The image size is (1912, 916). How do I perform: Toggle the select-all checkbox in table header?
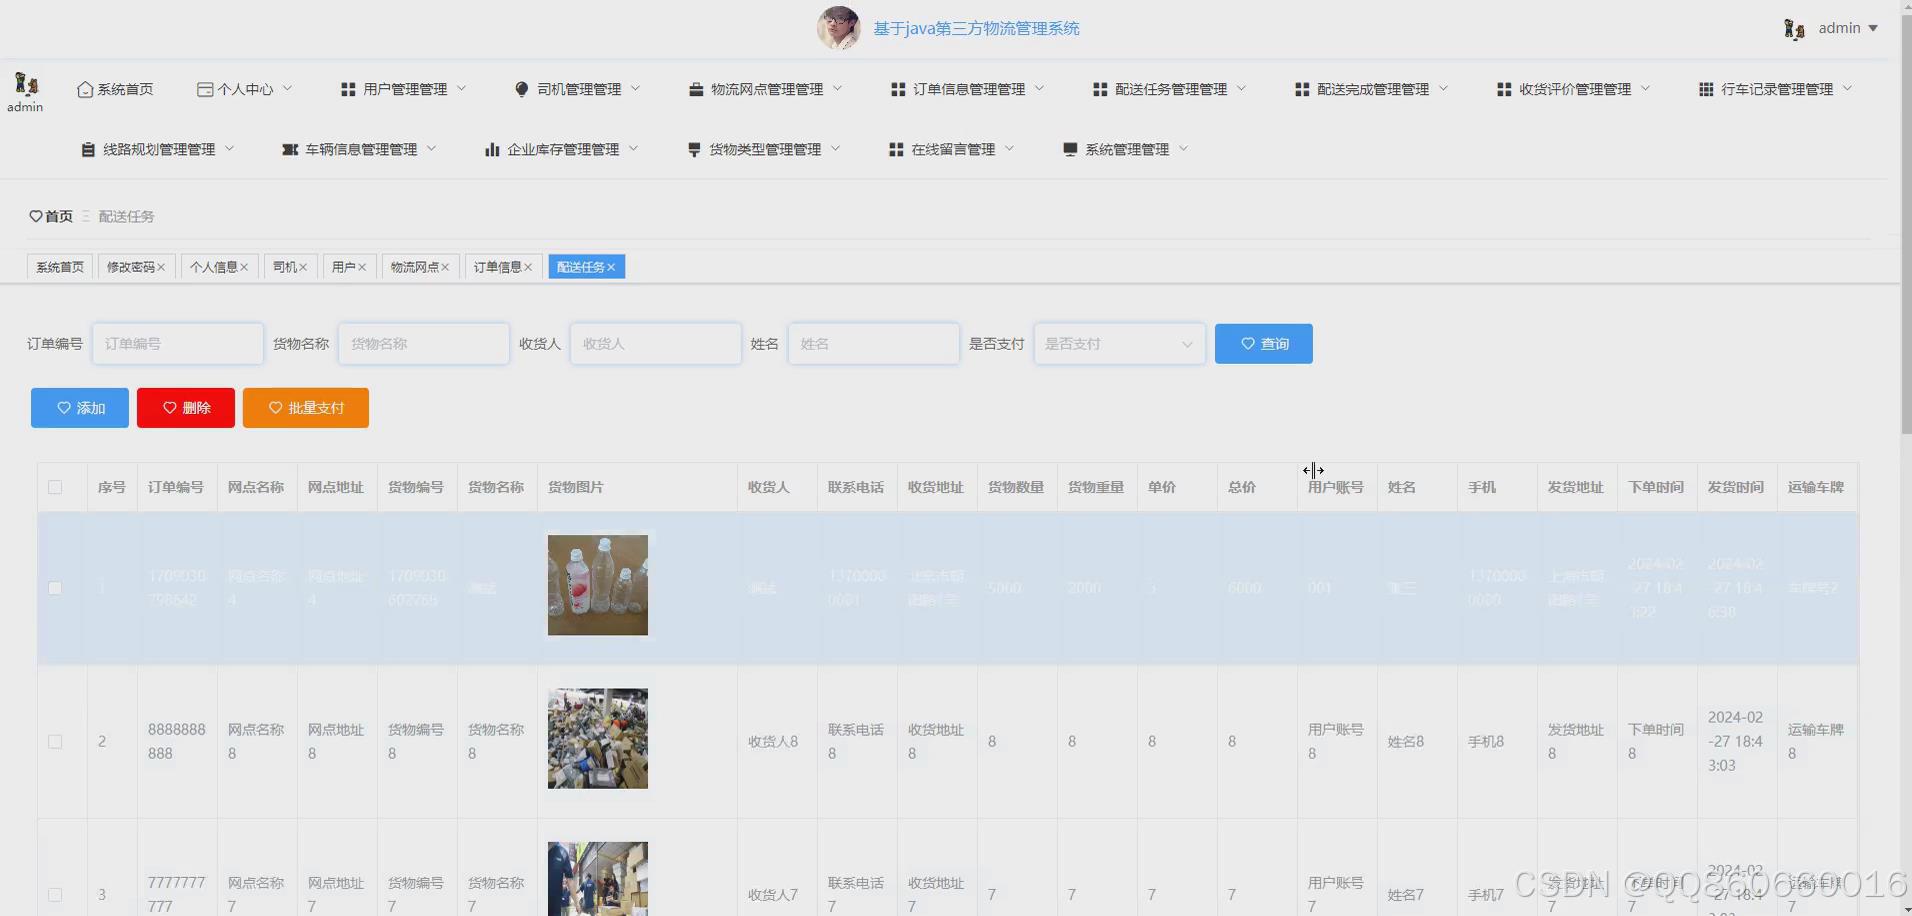coord(56,487)
